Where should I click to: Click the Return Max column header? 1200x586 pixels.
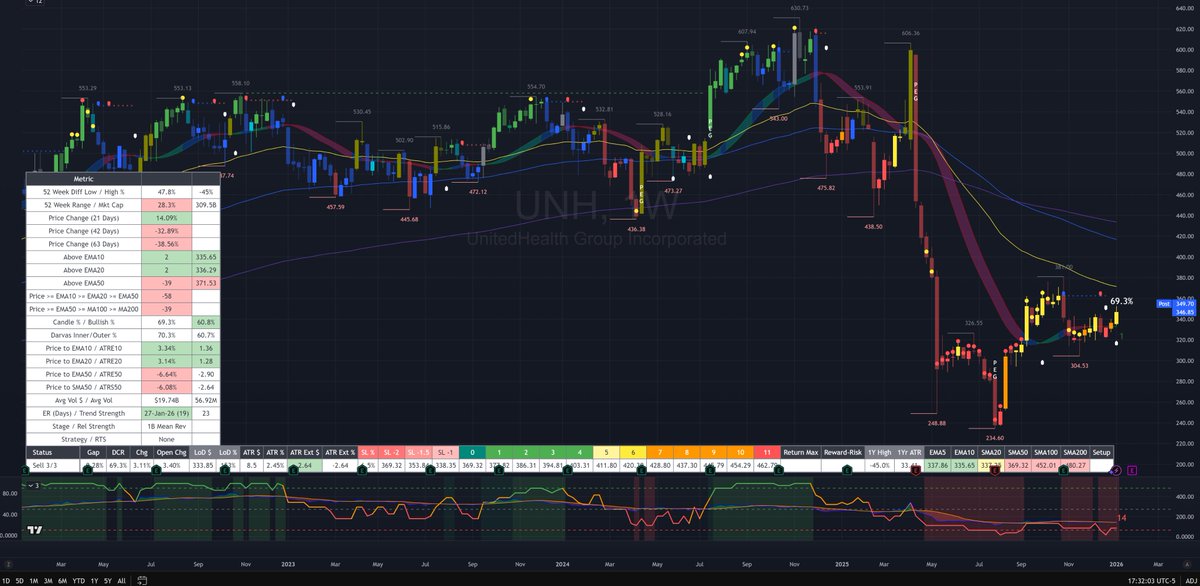[801, 453]
